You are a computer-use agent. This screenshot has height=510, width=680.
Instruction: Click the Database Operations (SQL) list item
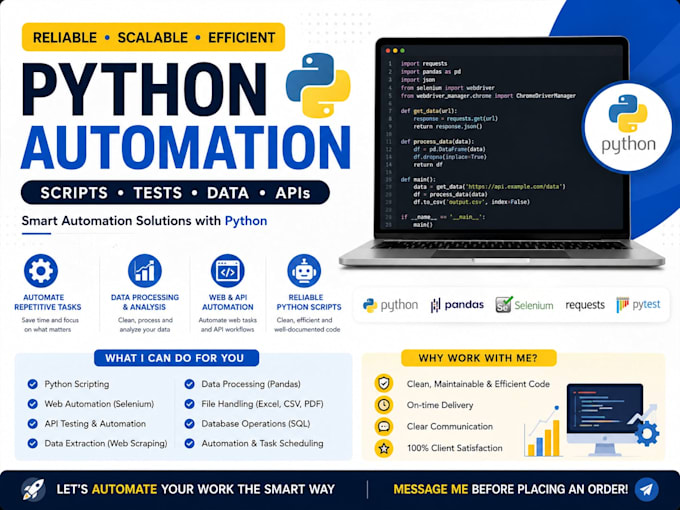point(256,424)
